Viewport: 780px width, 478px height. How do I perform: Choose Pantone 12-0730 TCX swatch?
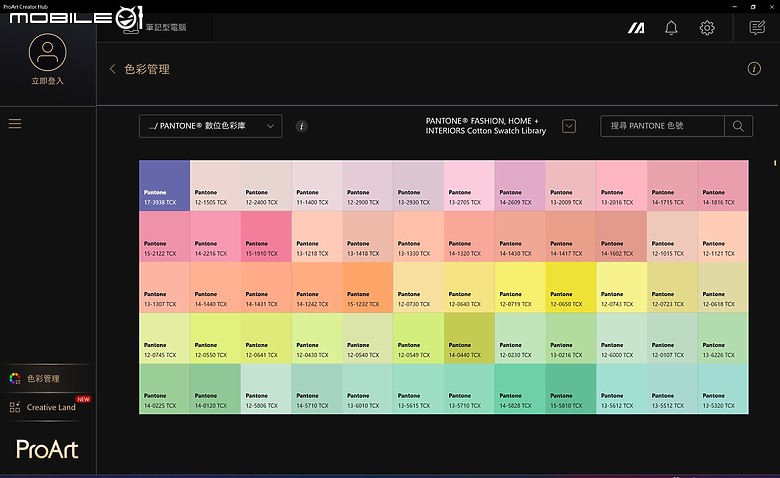pyautogui.click(x=418, y=287)
